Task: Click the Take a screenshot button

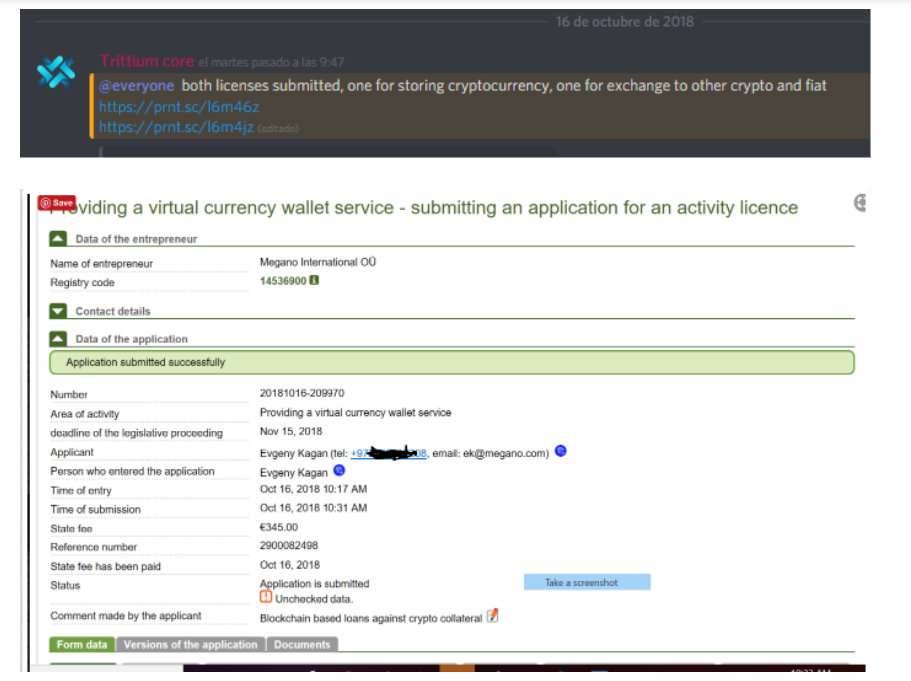Action: tap(587, 582)
